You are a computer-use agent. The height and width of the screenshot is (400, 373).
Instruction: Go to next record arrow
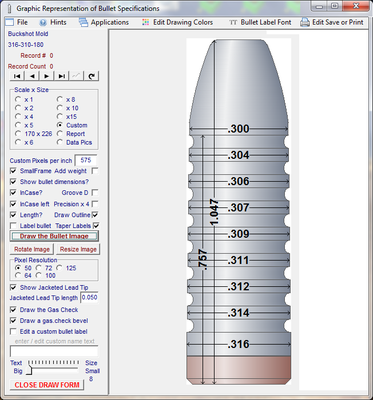47,76
